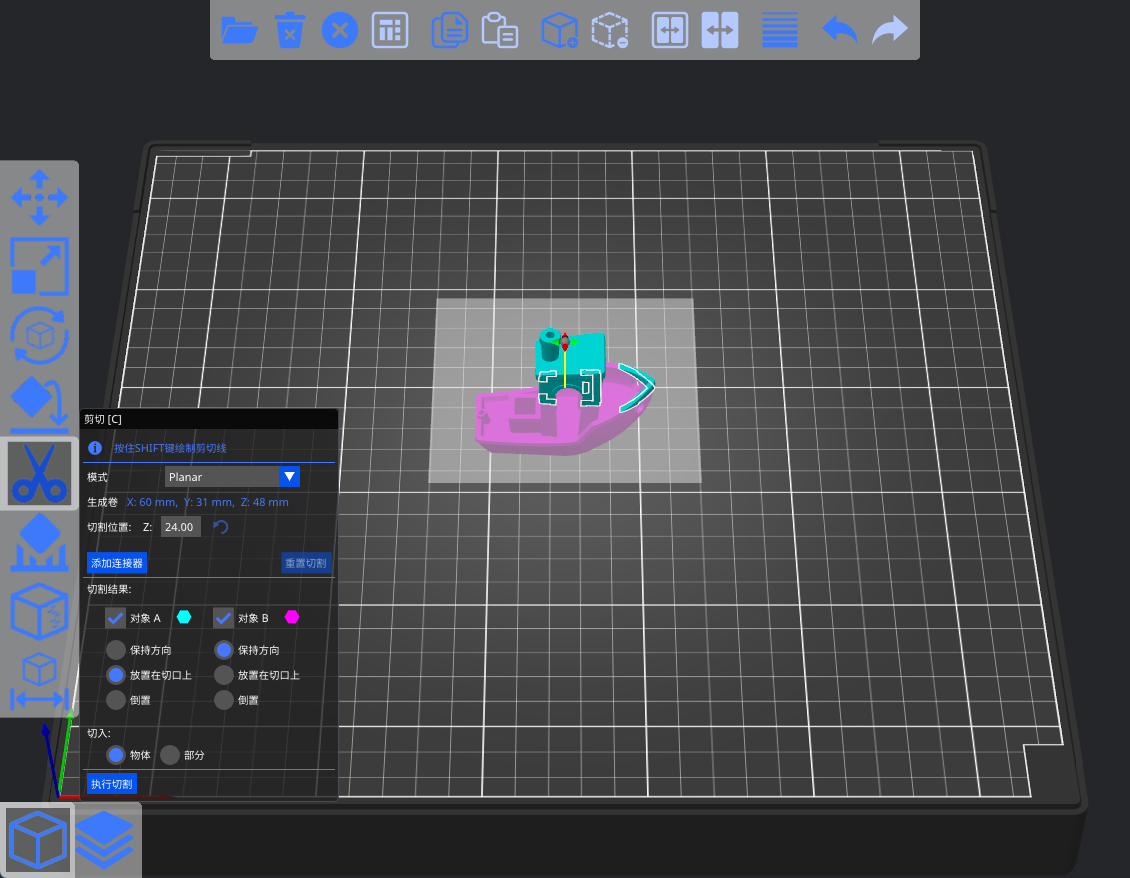This screenshot has height=878, width=1130.
Task: Select 保持方向 for object B
Action: click(223, 649)
